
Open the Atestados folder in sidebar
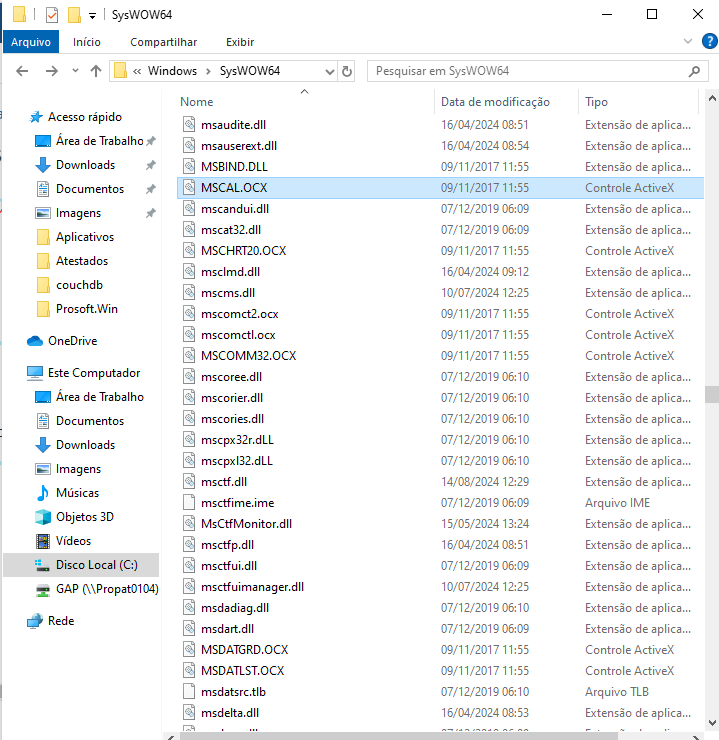coord(82,261)
